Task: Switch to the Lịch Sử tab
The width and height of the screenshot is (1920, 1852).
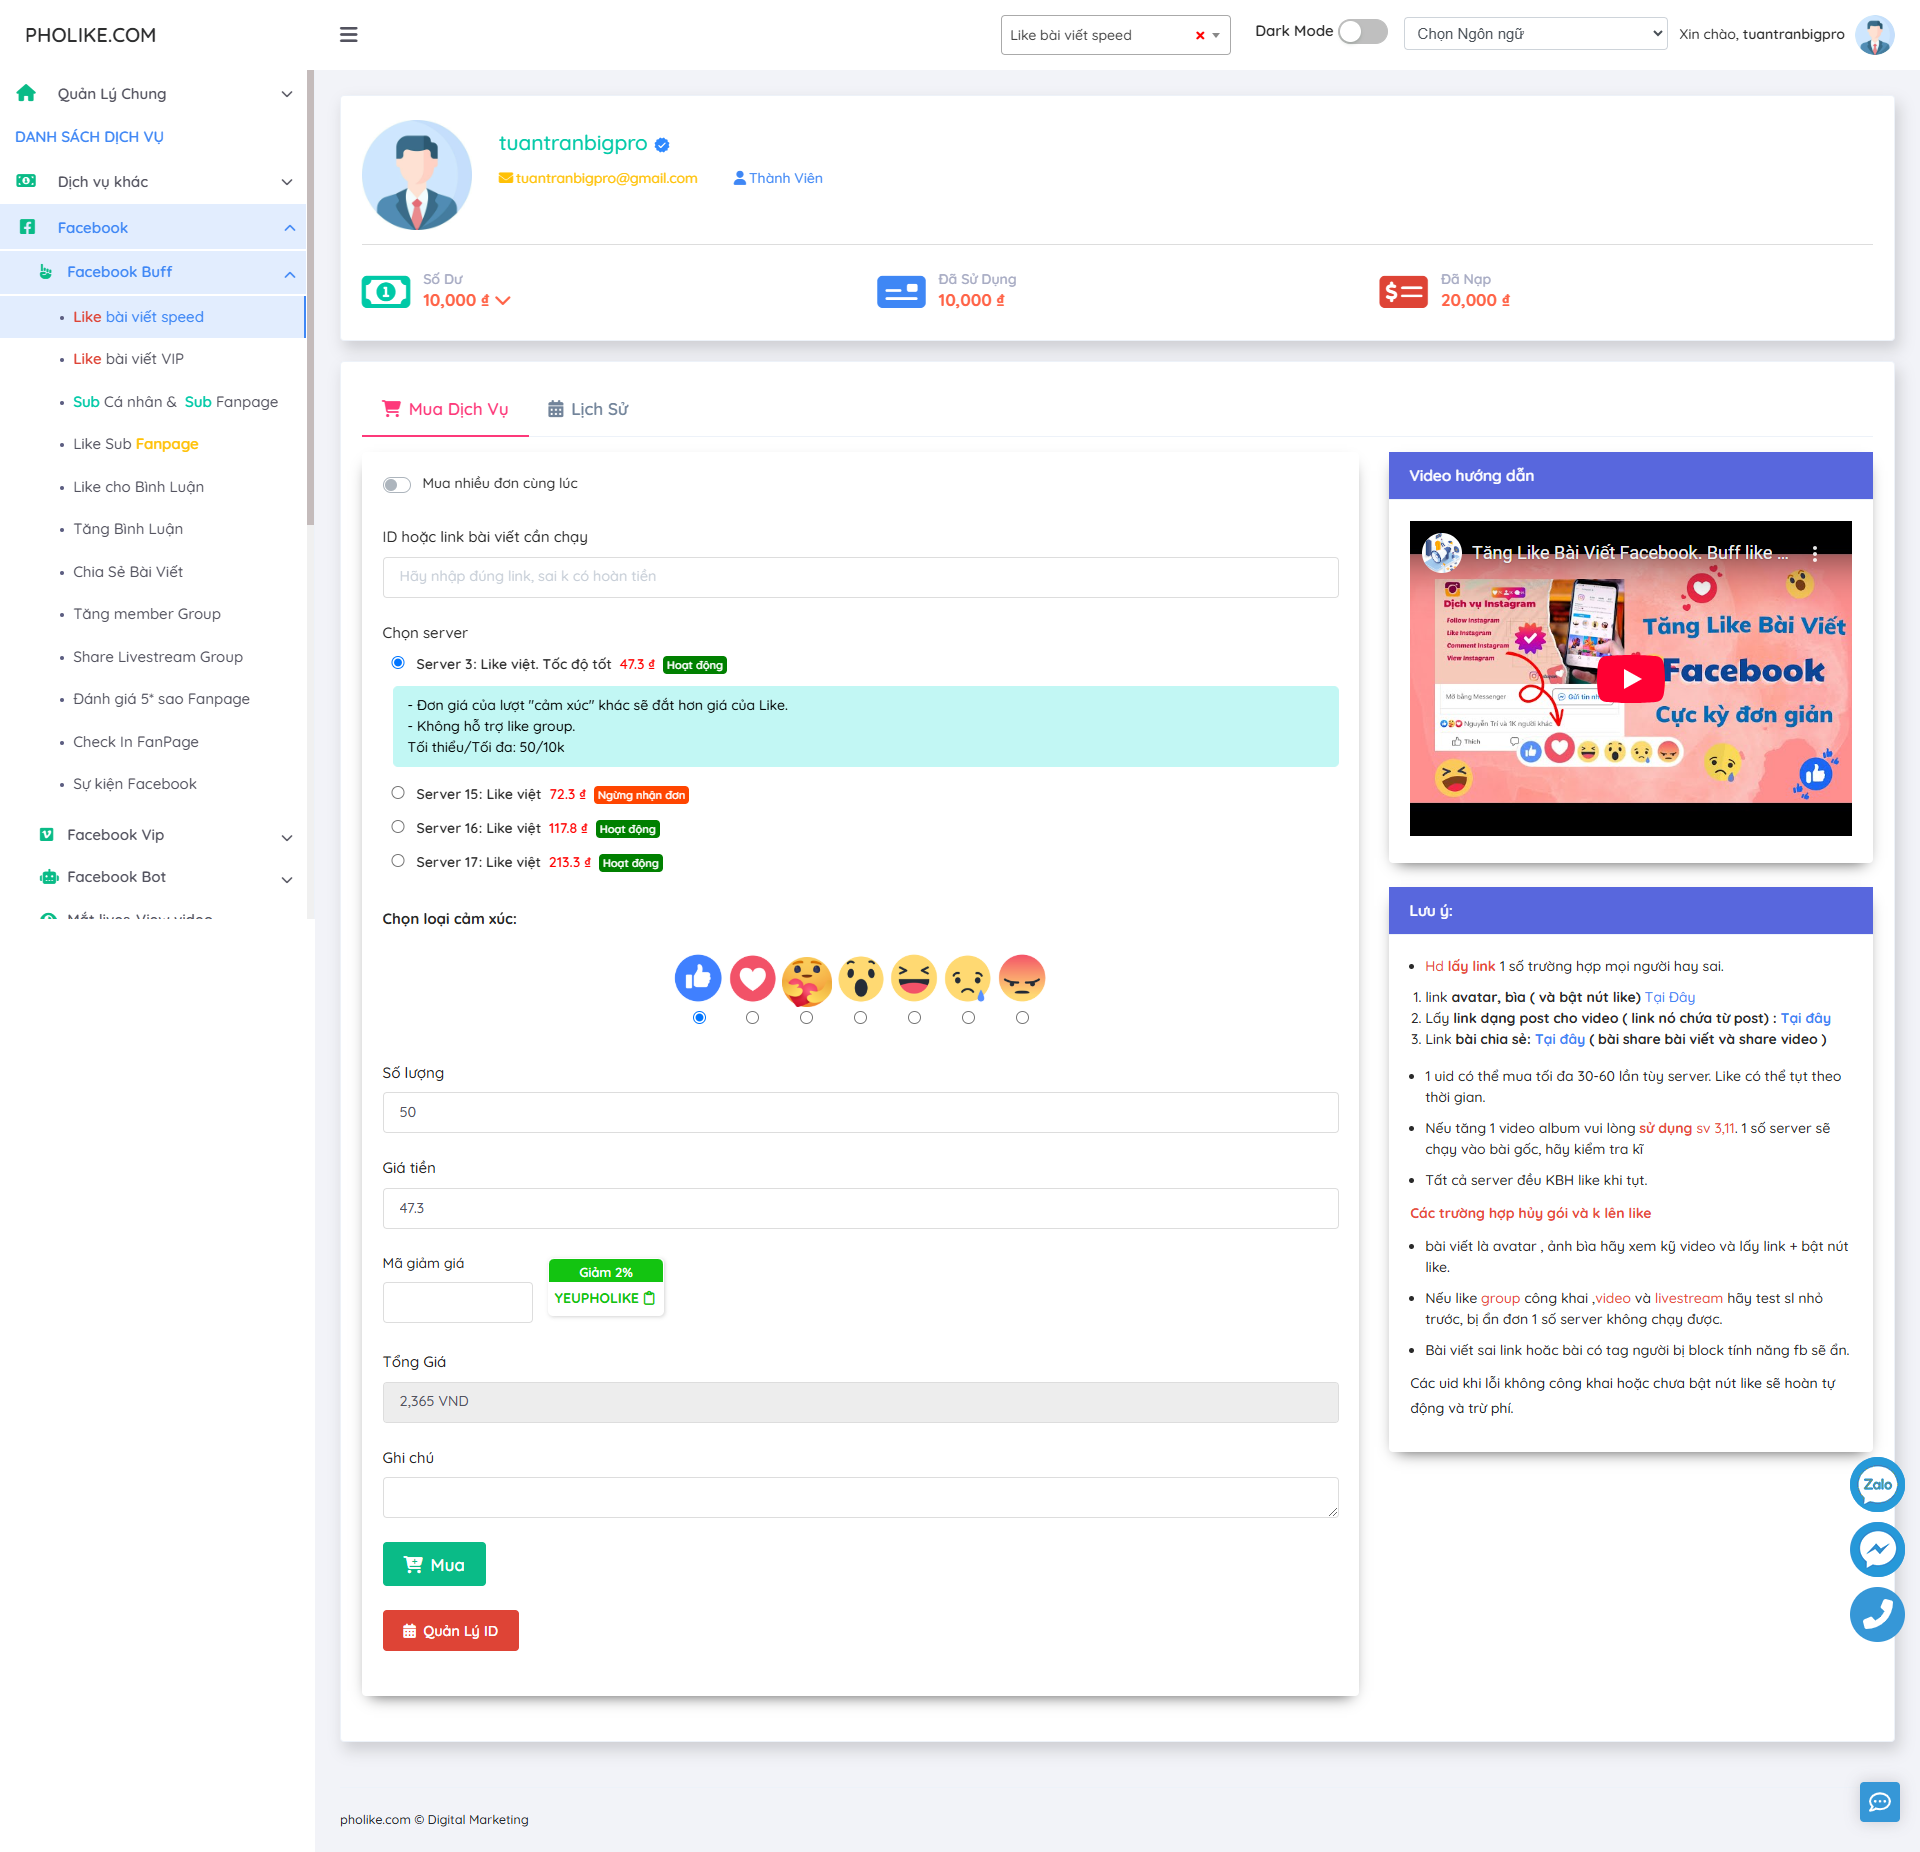Action: 588,409
